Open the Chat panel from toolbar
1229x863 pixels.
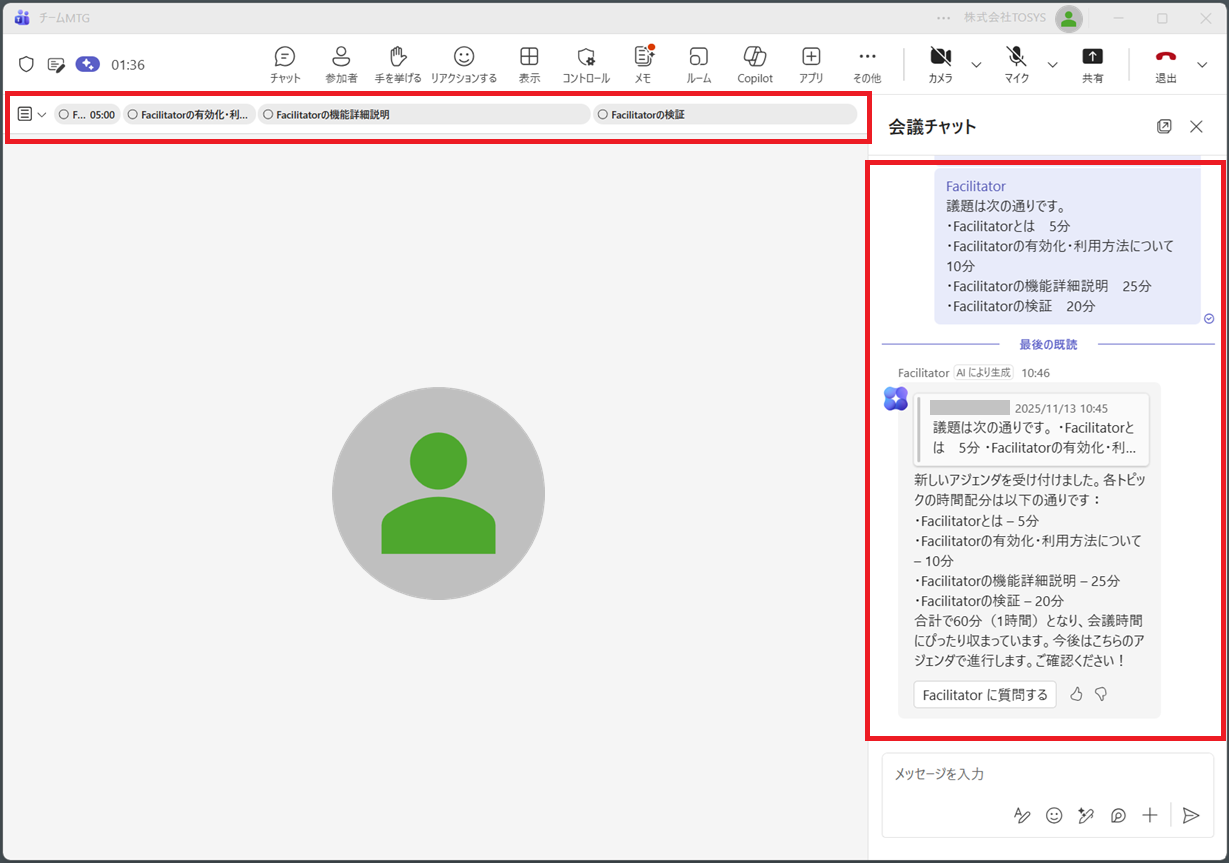285,64
